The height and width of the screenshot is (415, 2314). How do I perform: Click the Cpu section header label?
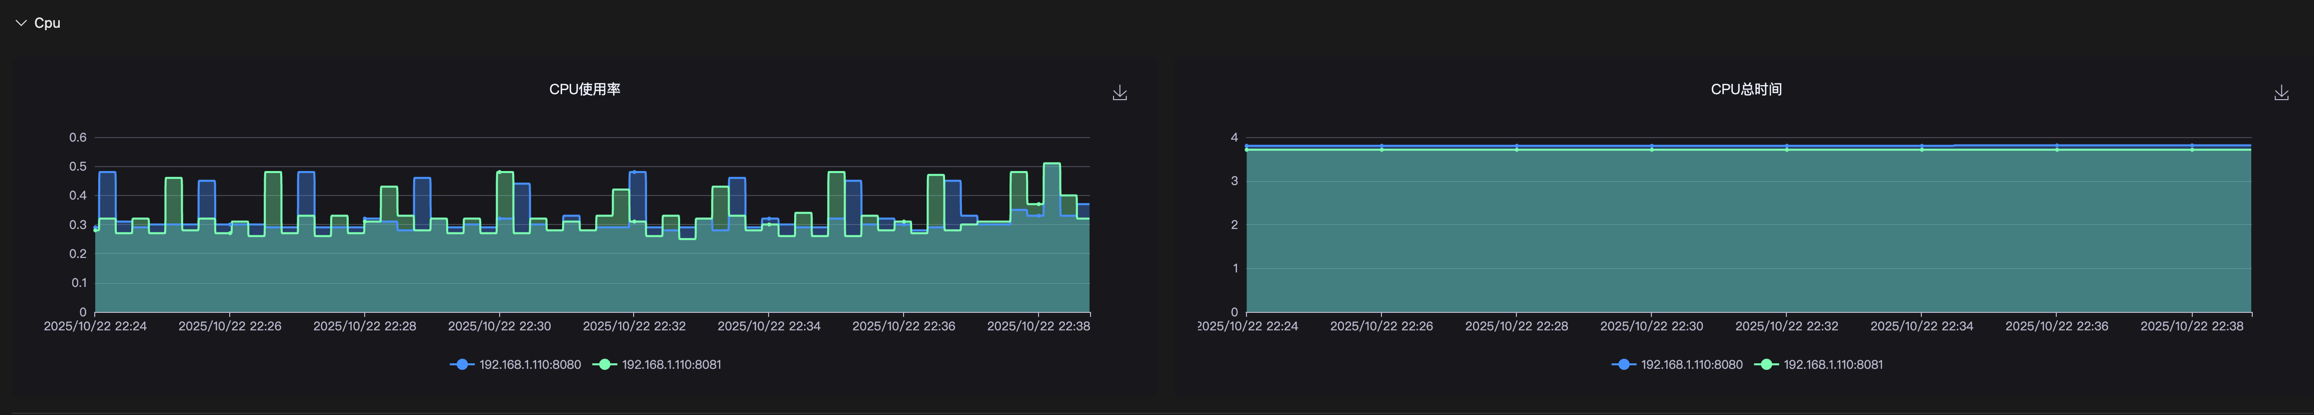click(x=47, y=23)
